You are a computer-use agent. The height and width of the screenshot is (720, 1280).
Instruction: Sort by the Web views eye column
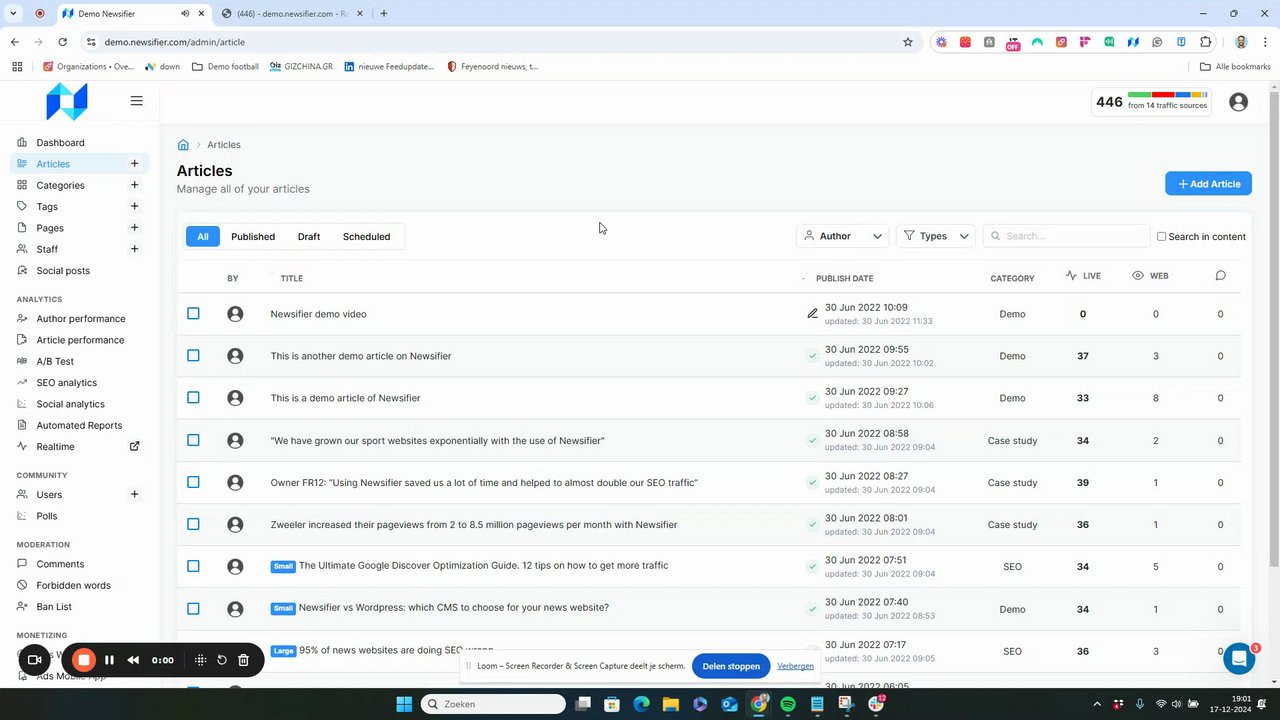pyautogui.click(x=1138, y=276)
